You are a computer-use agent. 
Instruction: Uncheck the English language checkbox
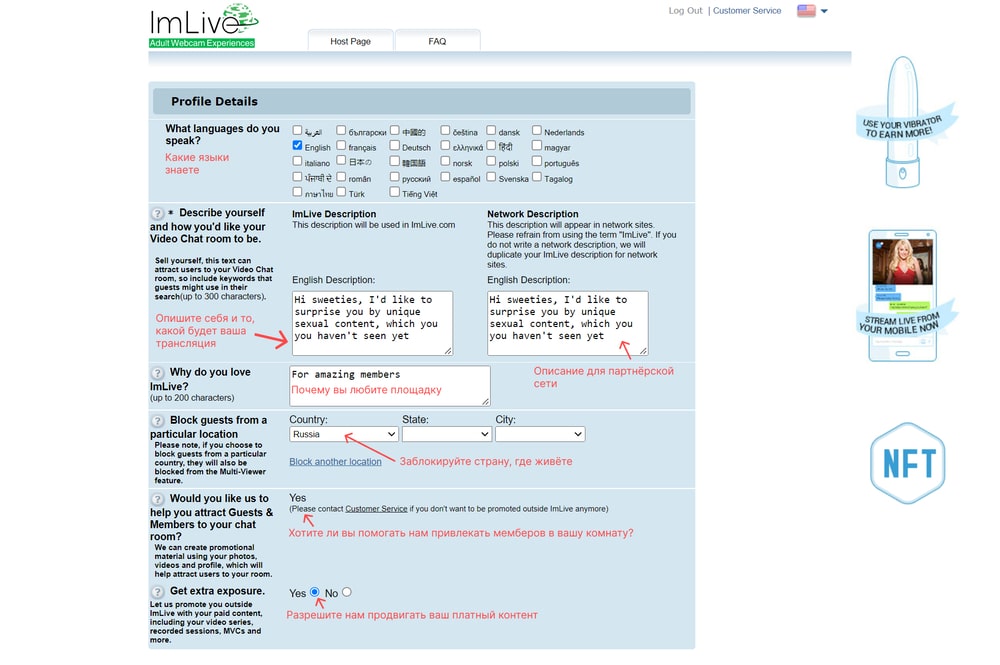click(x=298, y=146)
